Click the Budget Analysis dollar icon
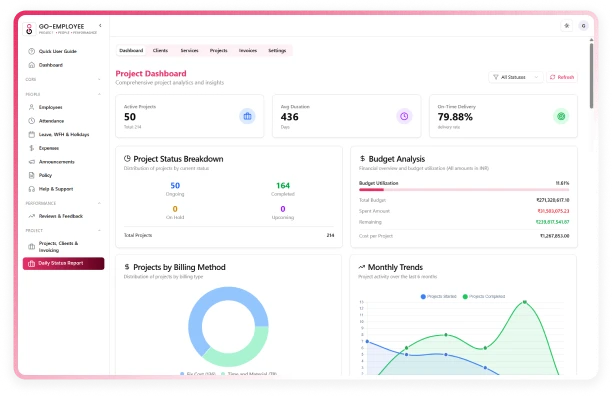The image size is (613, 397). click(x=362, y=158)
